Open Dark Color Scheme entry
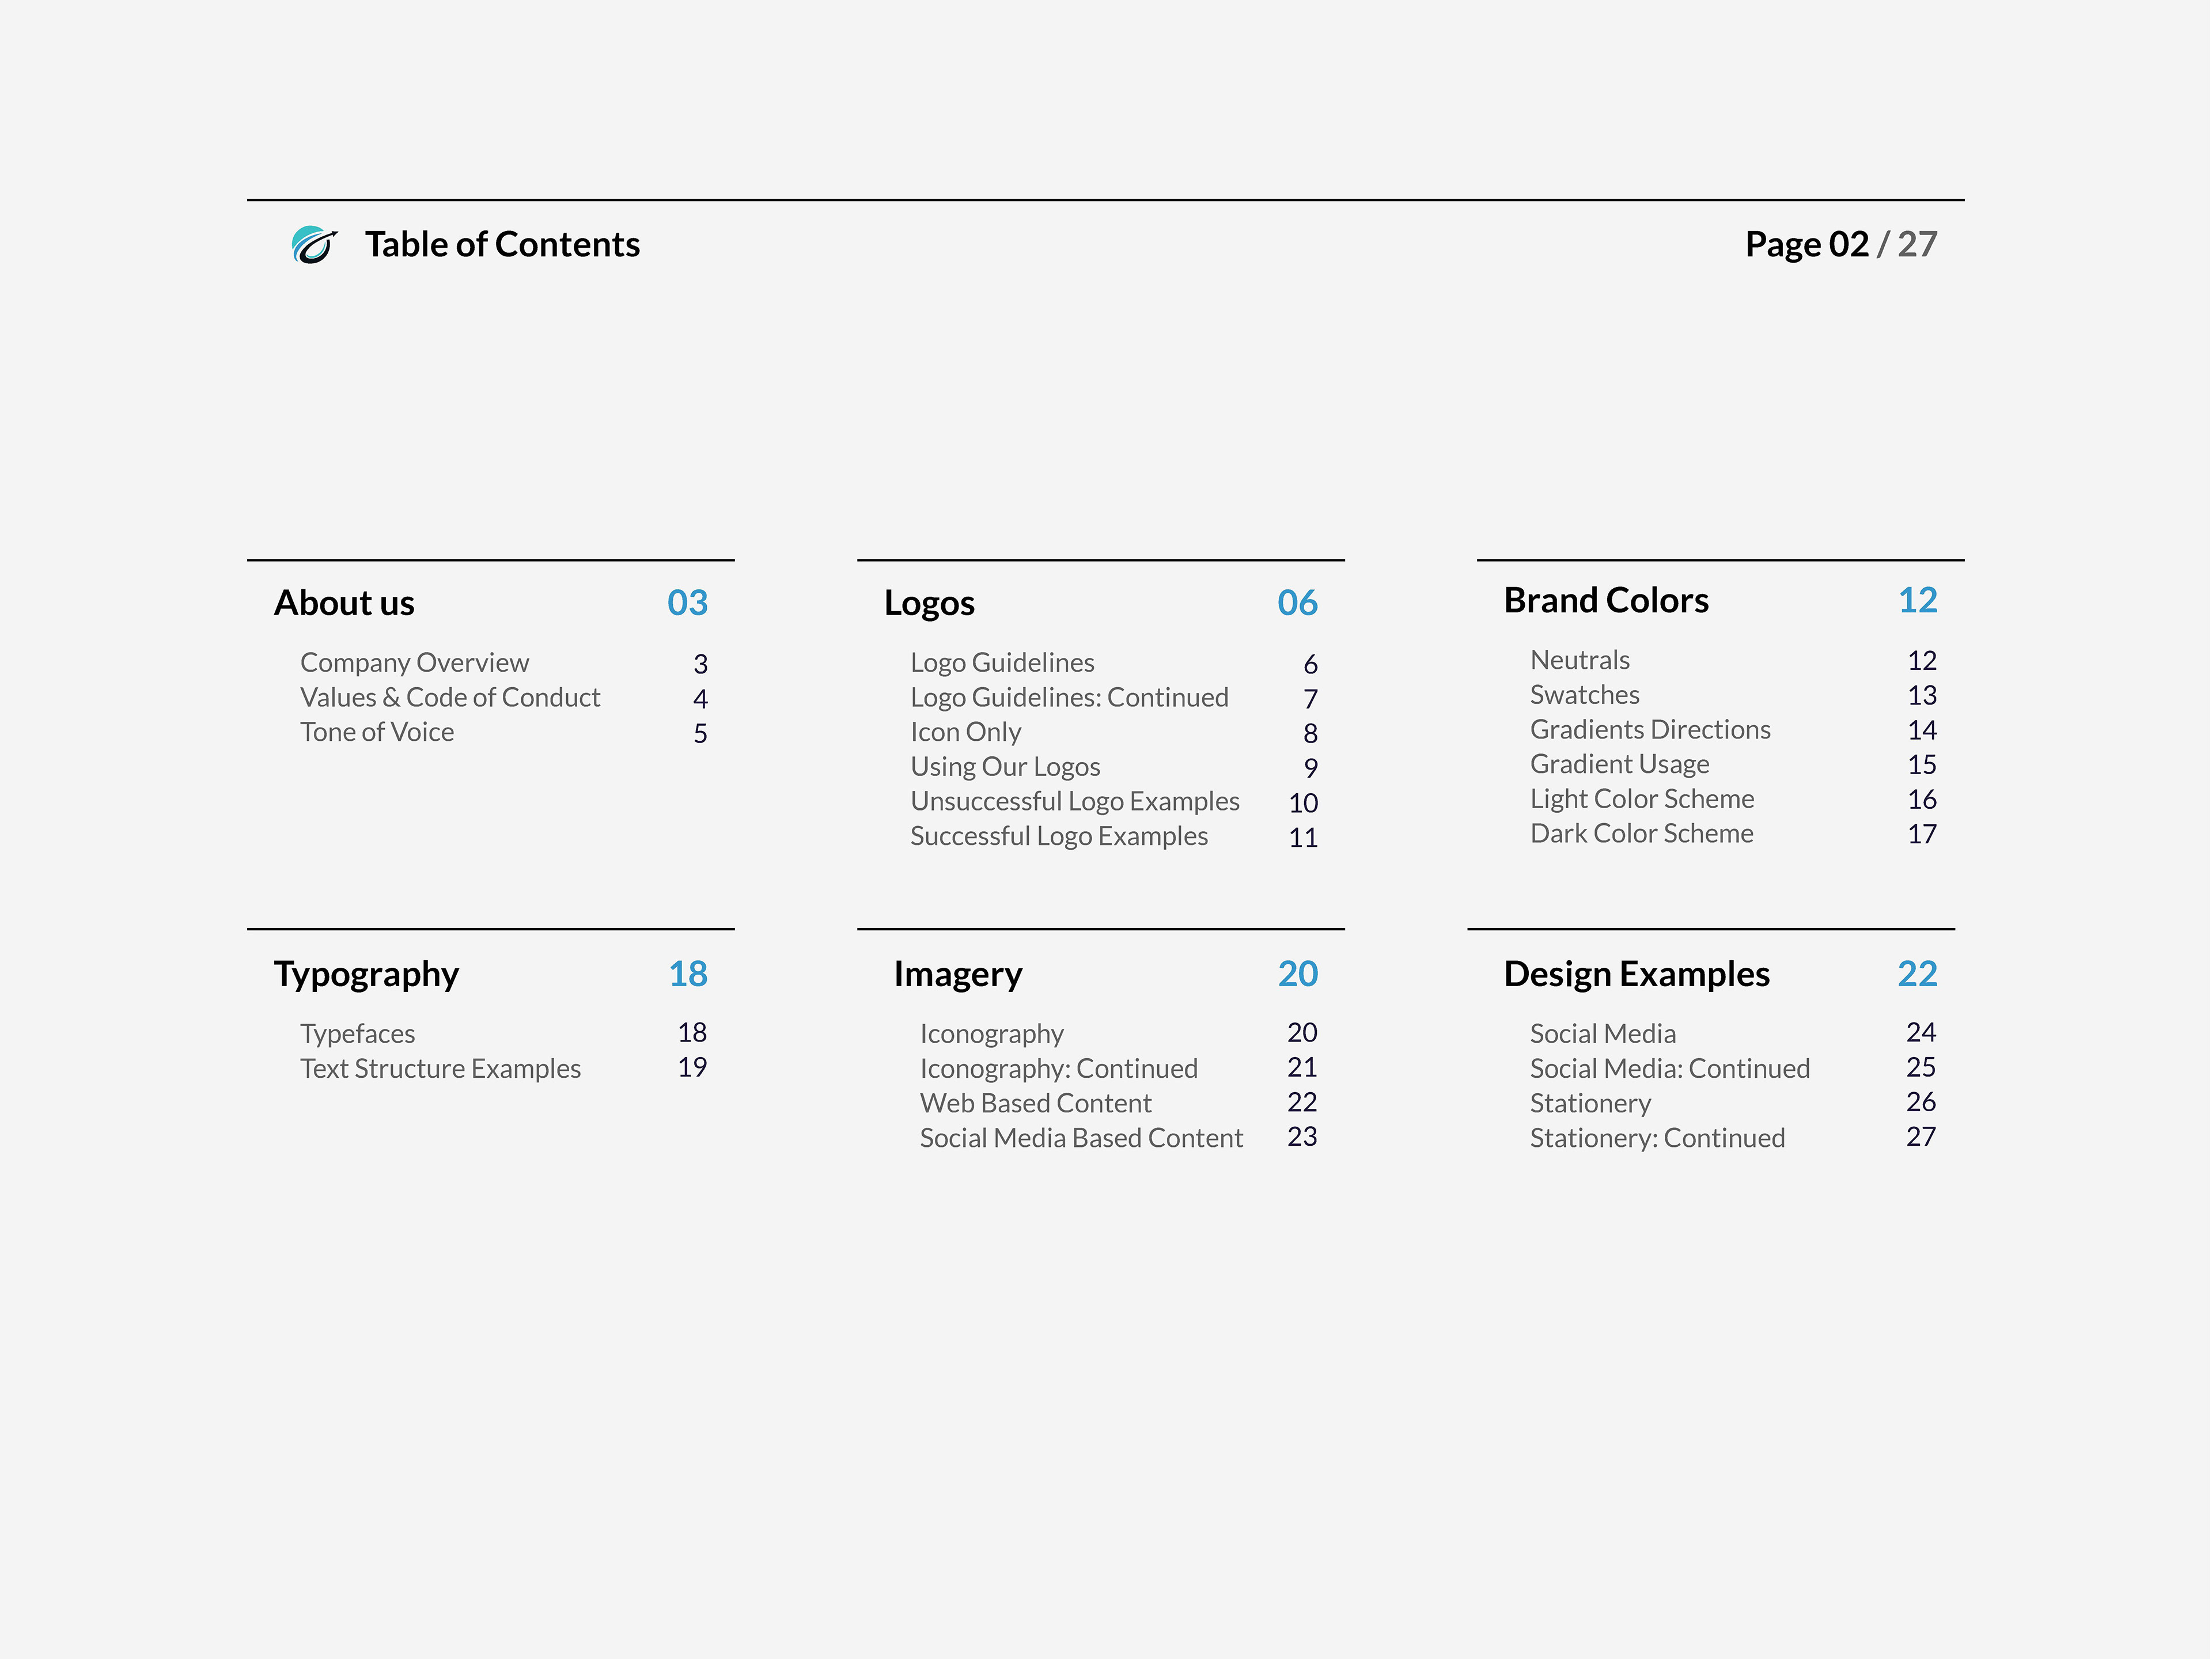Viewport: 2212px width, 1659px height. pos(1641,834)
